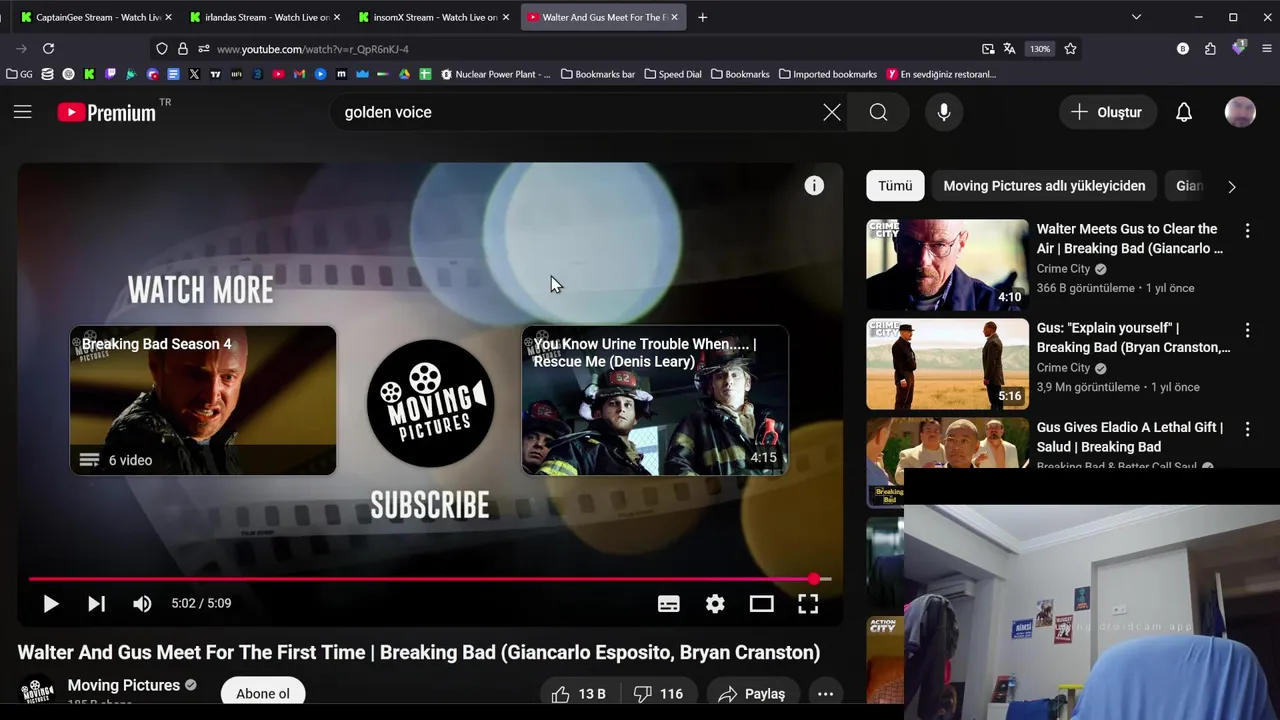The image size is (1280, 720).
Task: List all tabs dropdown arrow
Action: tap(1136, 17)
